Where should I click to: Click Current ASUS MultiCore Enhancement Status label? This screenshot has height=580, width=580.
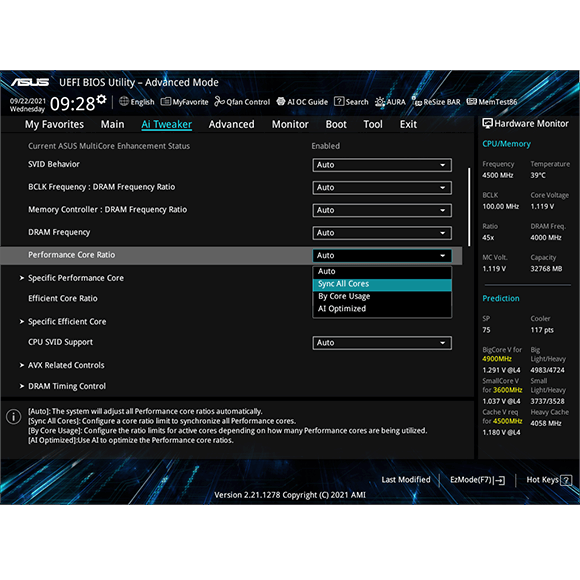[x=109, y=146]
